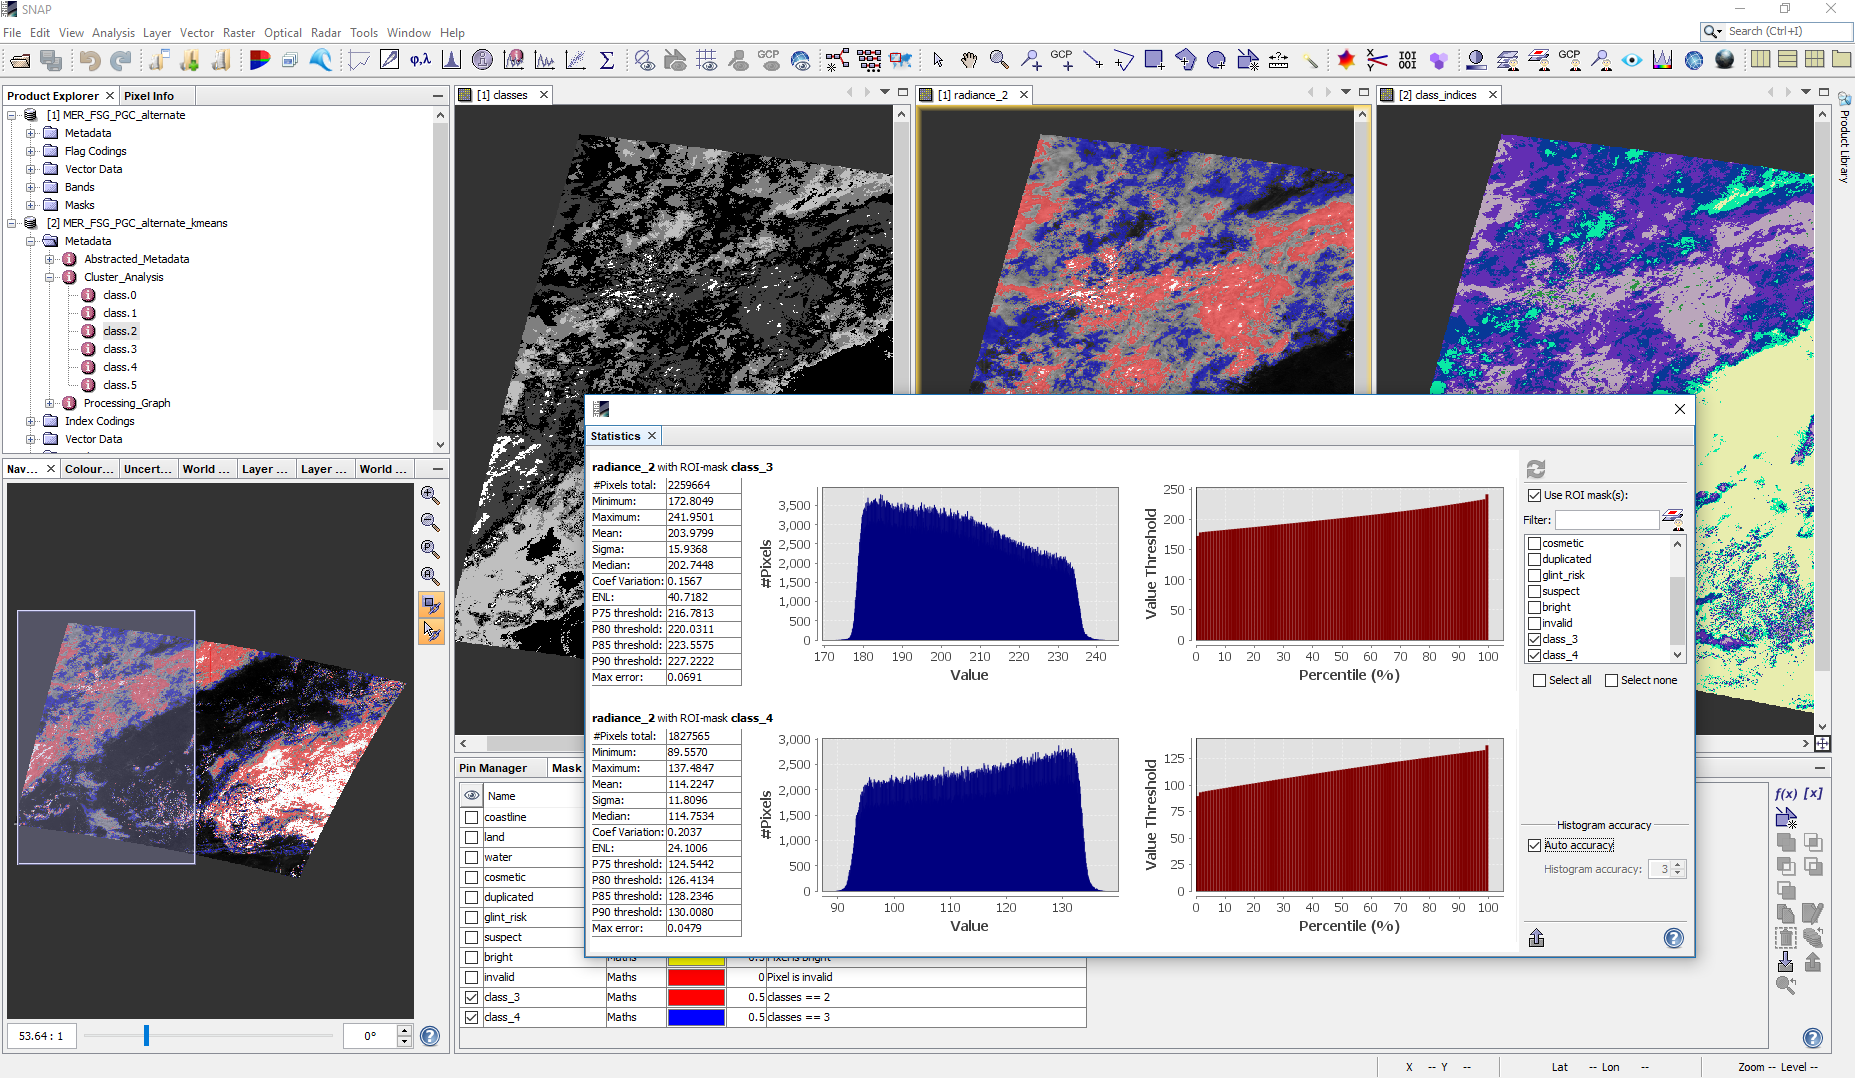
Task: Check the Select all checkbox
Action: (x=1539, y=680)
